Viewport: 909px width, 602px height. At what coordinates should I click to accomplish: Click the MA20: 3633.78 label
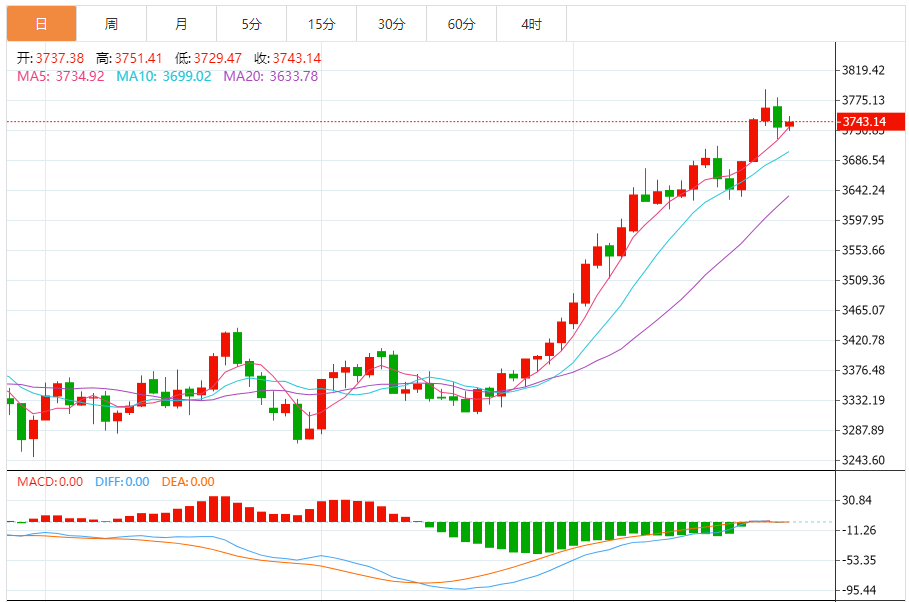click(x=271, y=76)
